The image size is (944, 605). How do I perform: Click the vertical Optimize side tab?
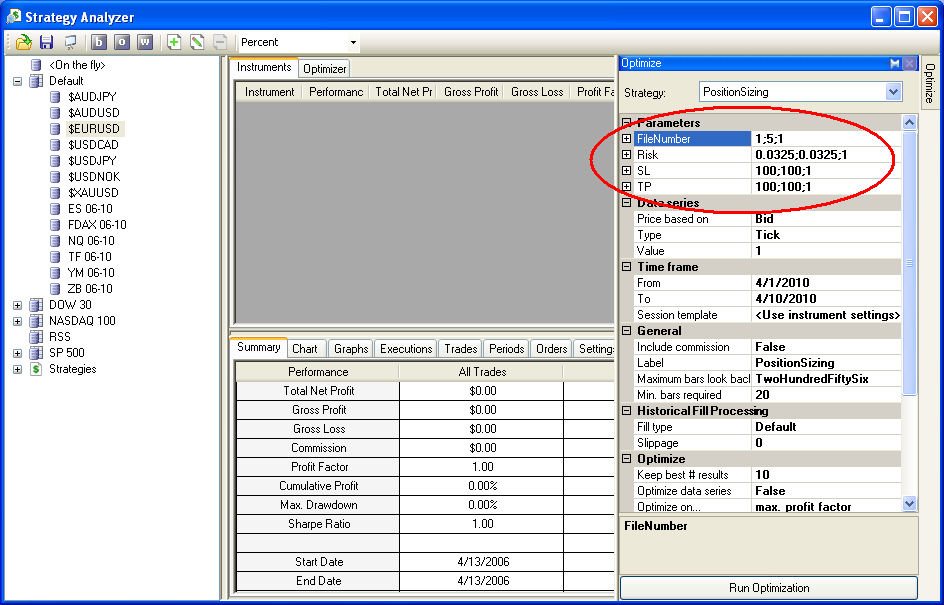[930, 83]
